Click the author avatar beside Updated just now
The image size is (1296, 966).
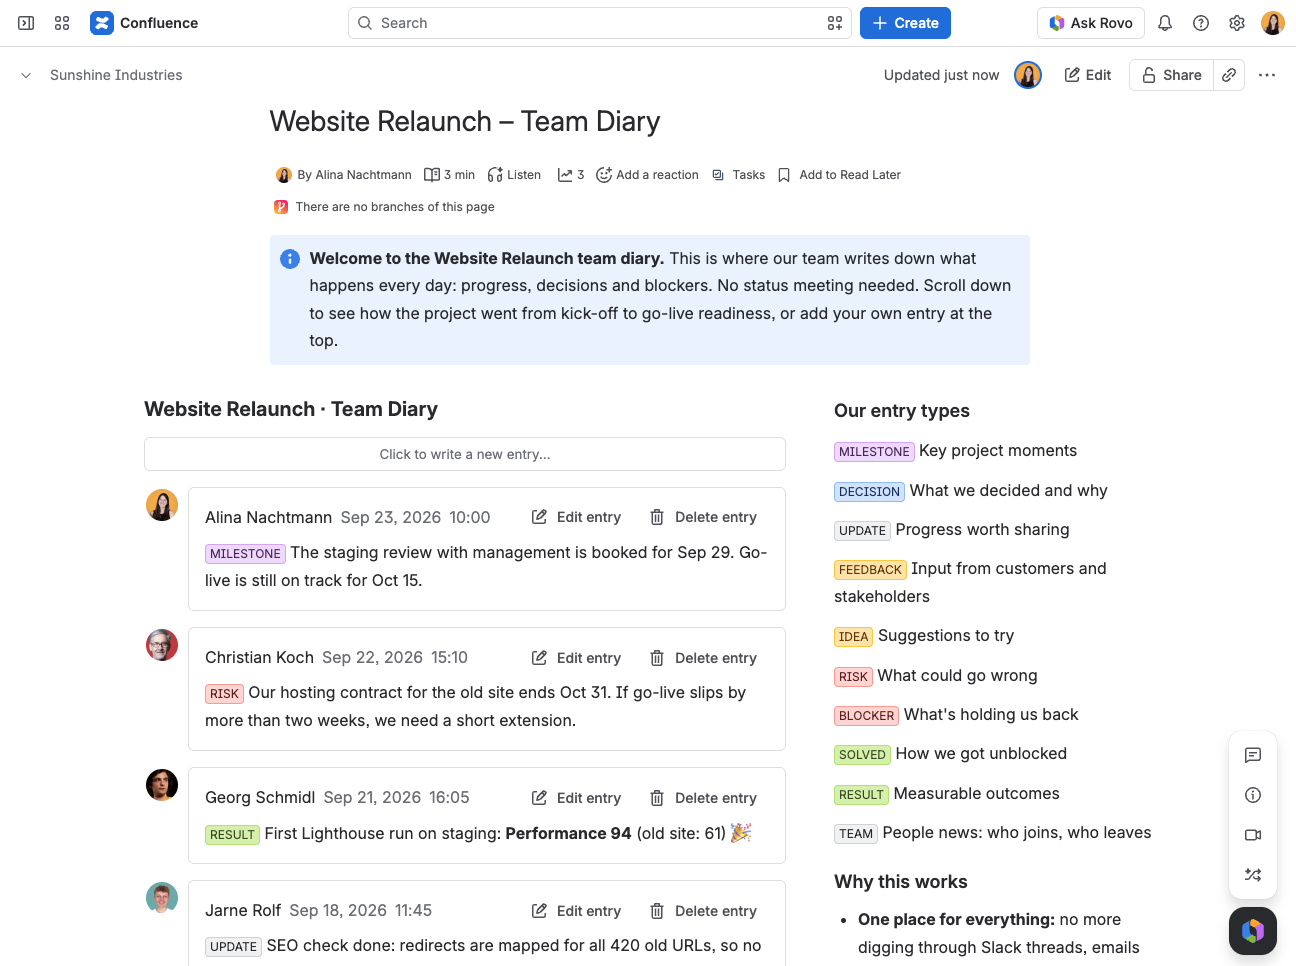[x=1028, y=75]
